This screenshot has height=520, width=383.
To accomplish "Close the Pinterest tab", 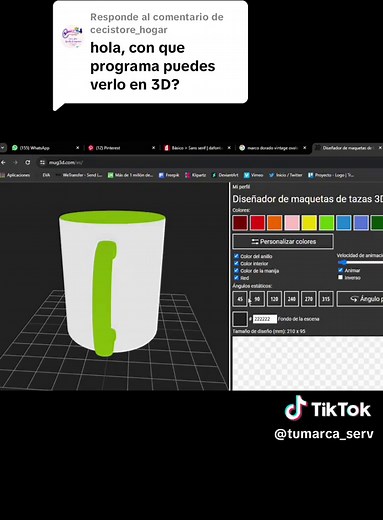I will (x=153, y=148).
